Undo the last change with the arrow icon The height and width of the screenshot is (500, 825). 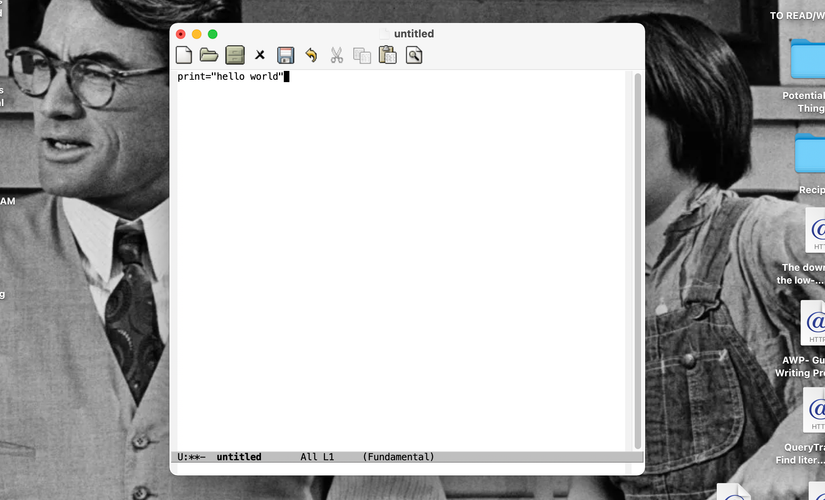(311, 55)
